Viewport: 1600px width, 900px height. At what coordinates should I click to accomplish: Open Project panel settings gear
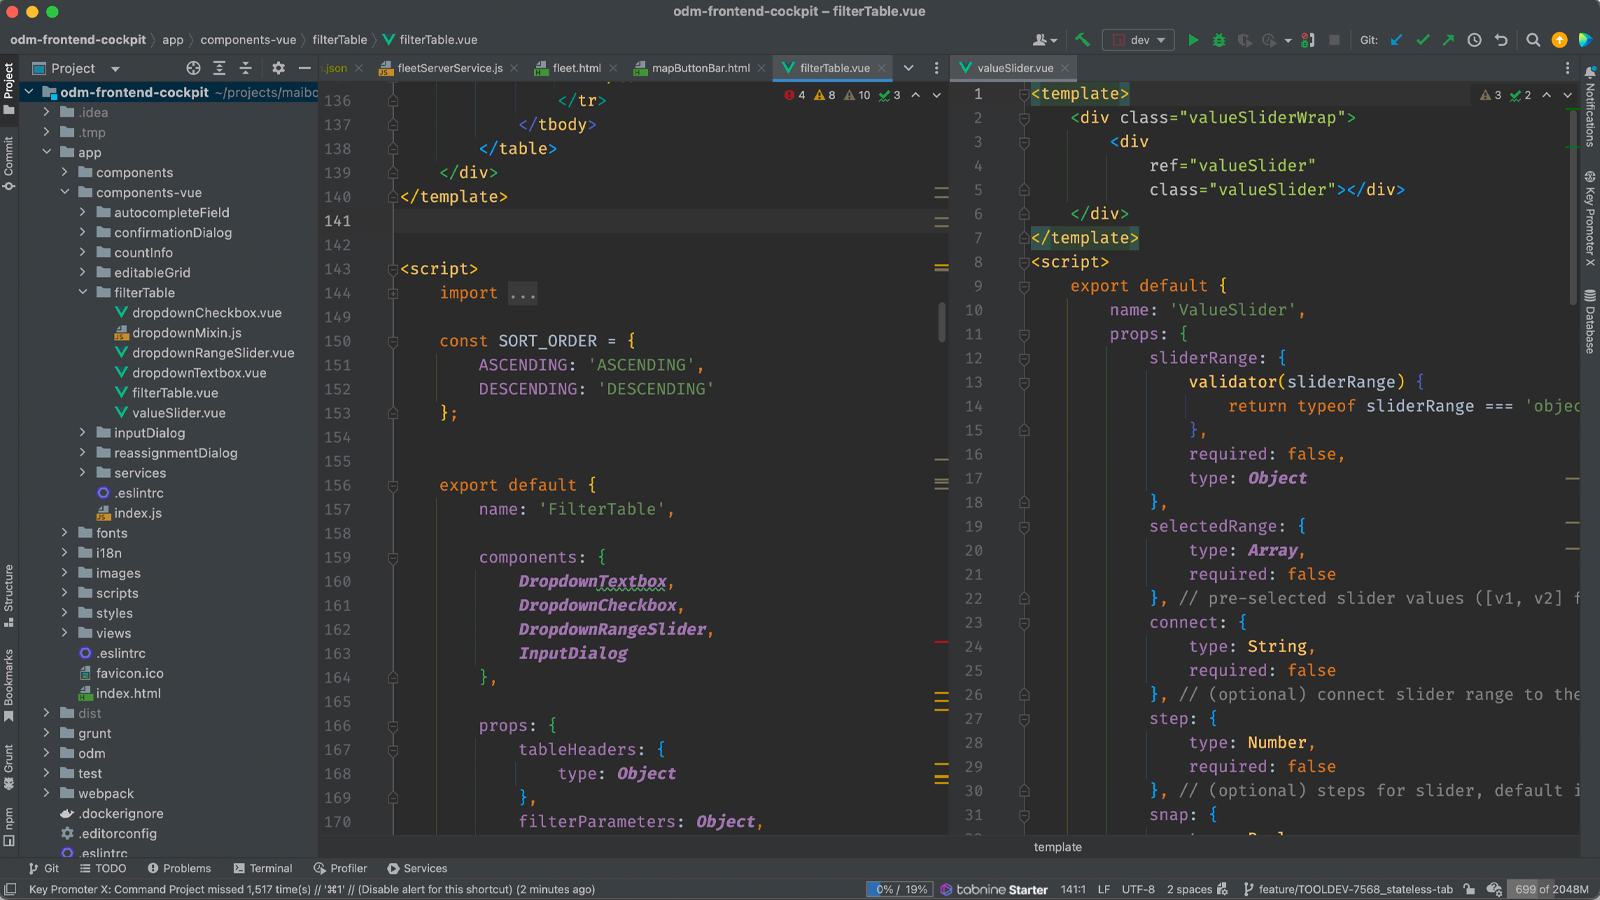click(x=278, y=68)
